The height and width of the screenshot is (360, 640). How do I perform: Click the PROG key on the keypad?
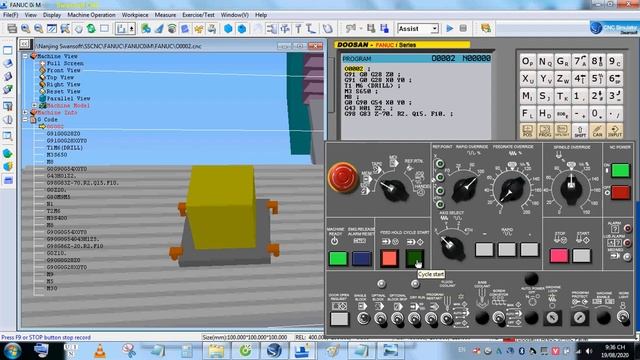pos(545,131)
